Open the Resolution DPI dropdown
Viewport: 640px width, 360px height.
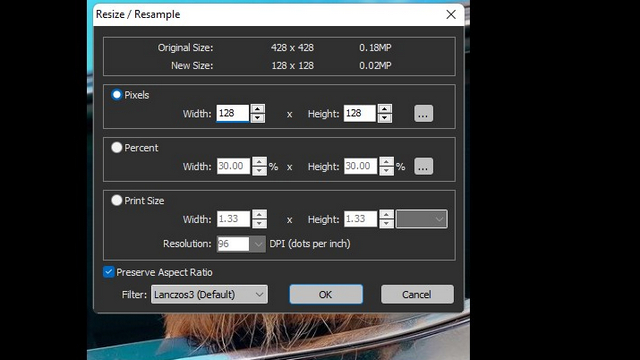click(258, 244)
